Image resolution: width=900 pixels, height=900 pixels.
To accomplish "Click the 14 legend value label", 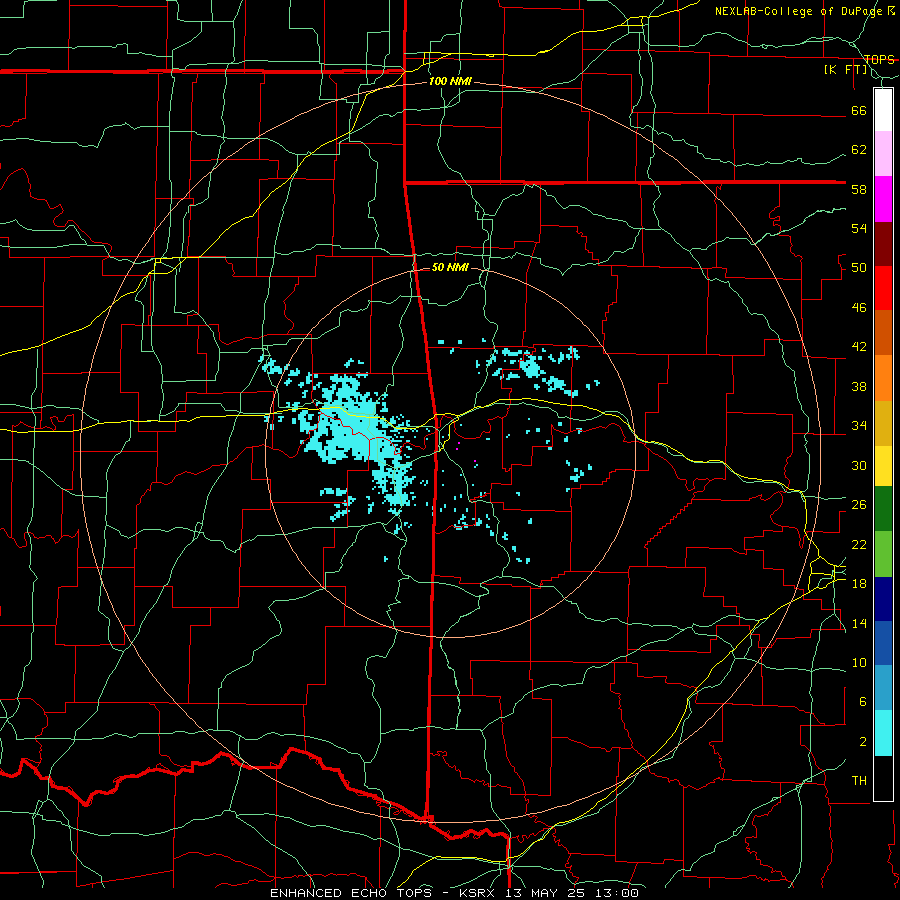I will pyautogui.click(x=859, y=623).
